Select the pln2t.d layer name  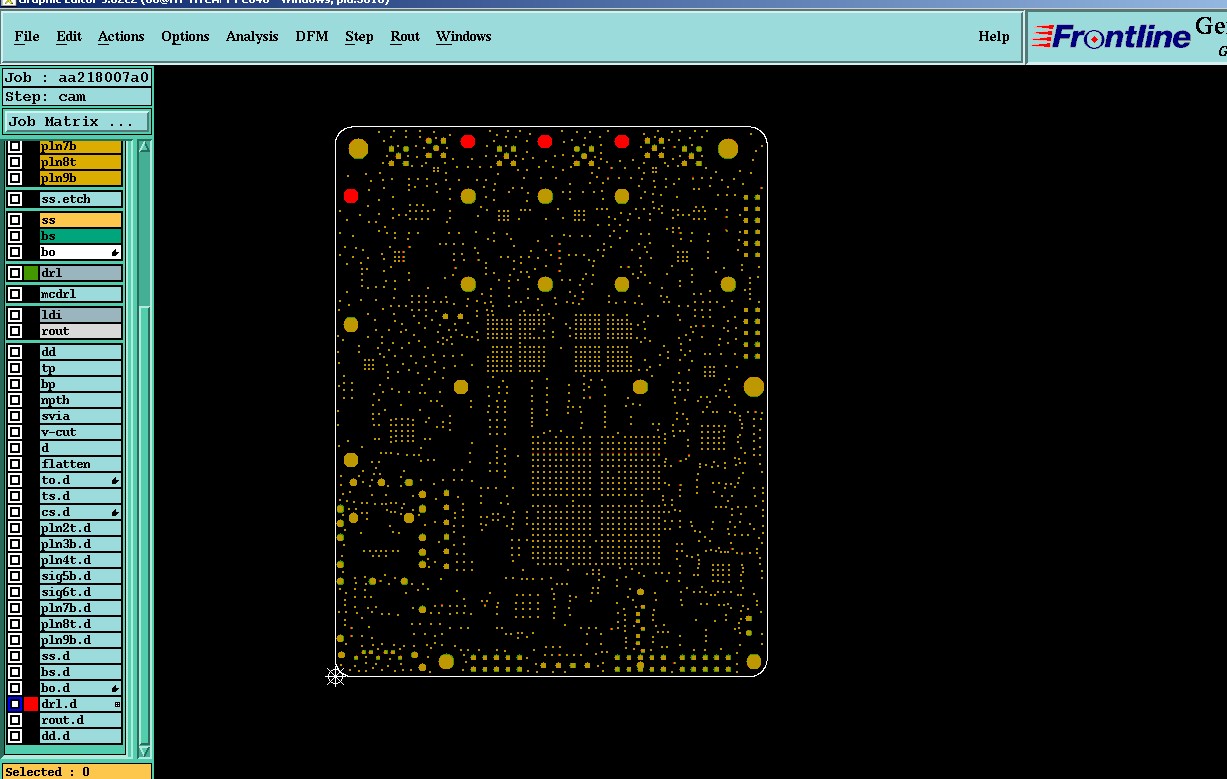80,528
